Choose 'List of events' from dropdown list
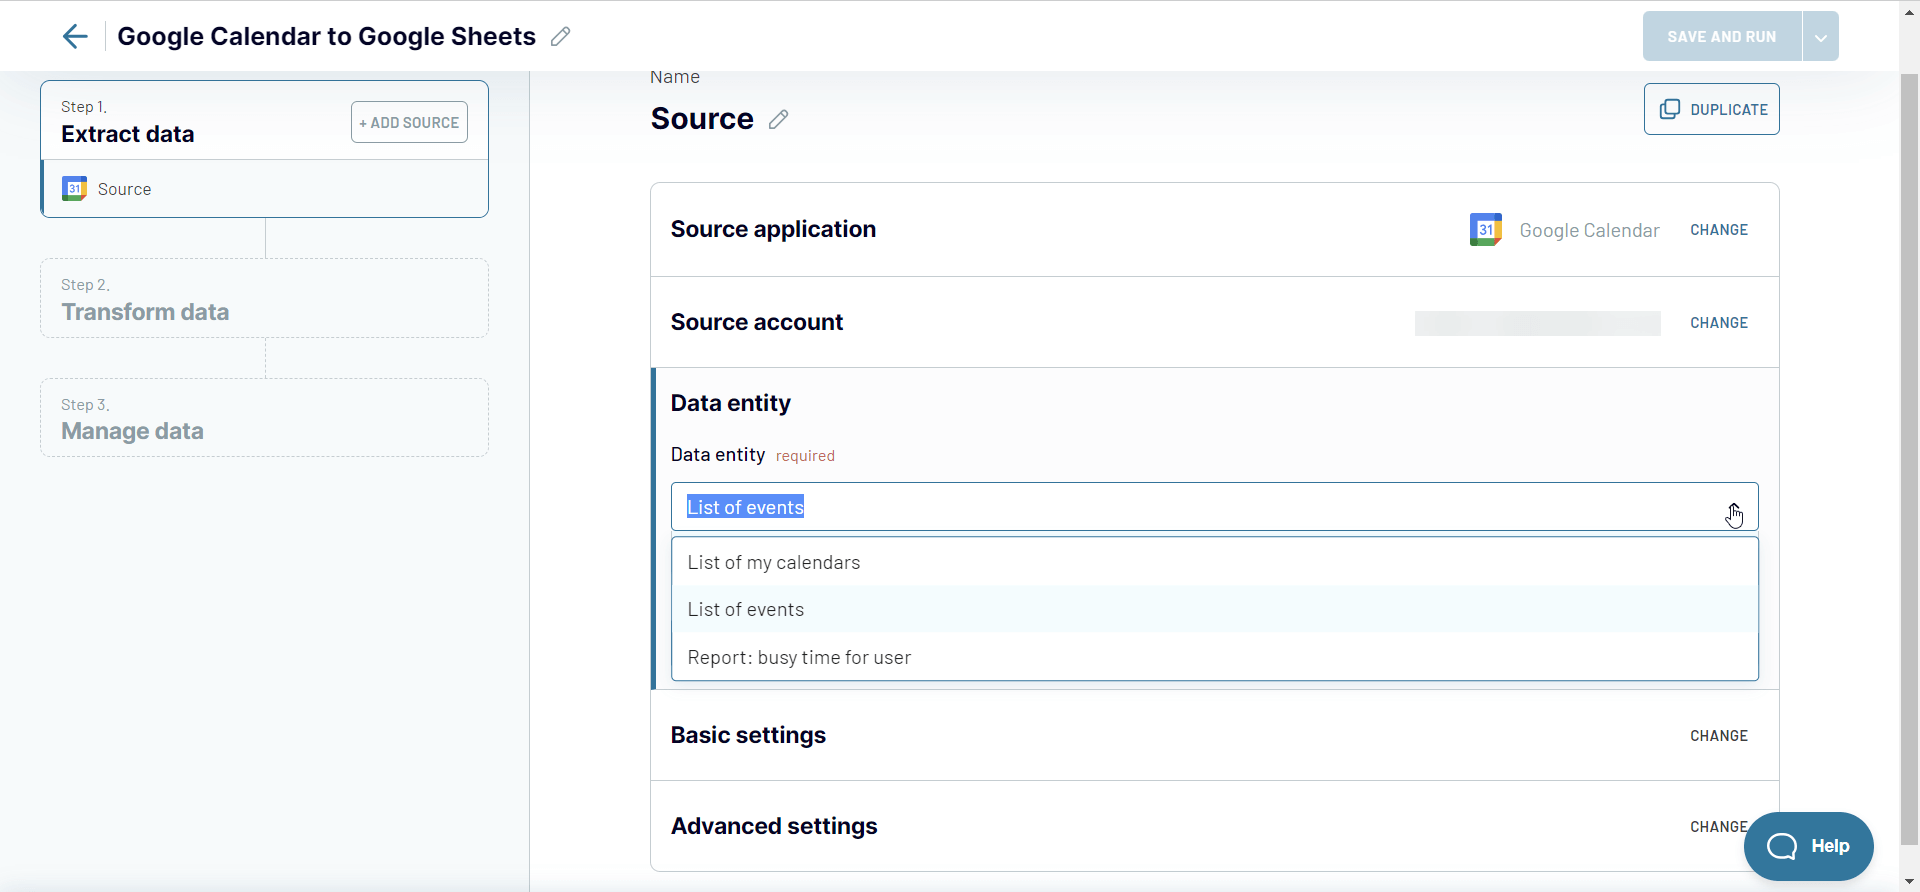 [745, 609]
